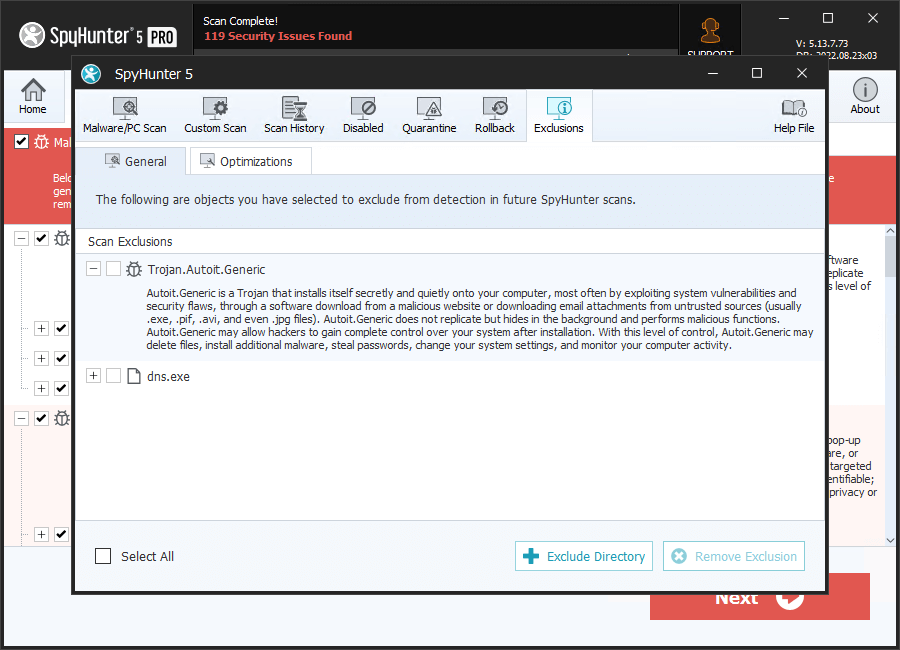The width and height of the screenshot is (900, 650).
Task: Open the Malware/PC Scan icon
Action: [125, 116]
